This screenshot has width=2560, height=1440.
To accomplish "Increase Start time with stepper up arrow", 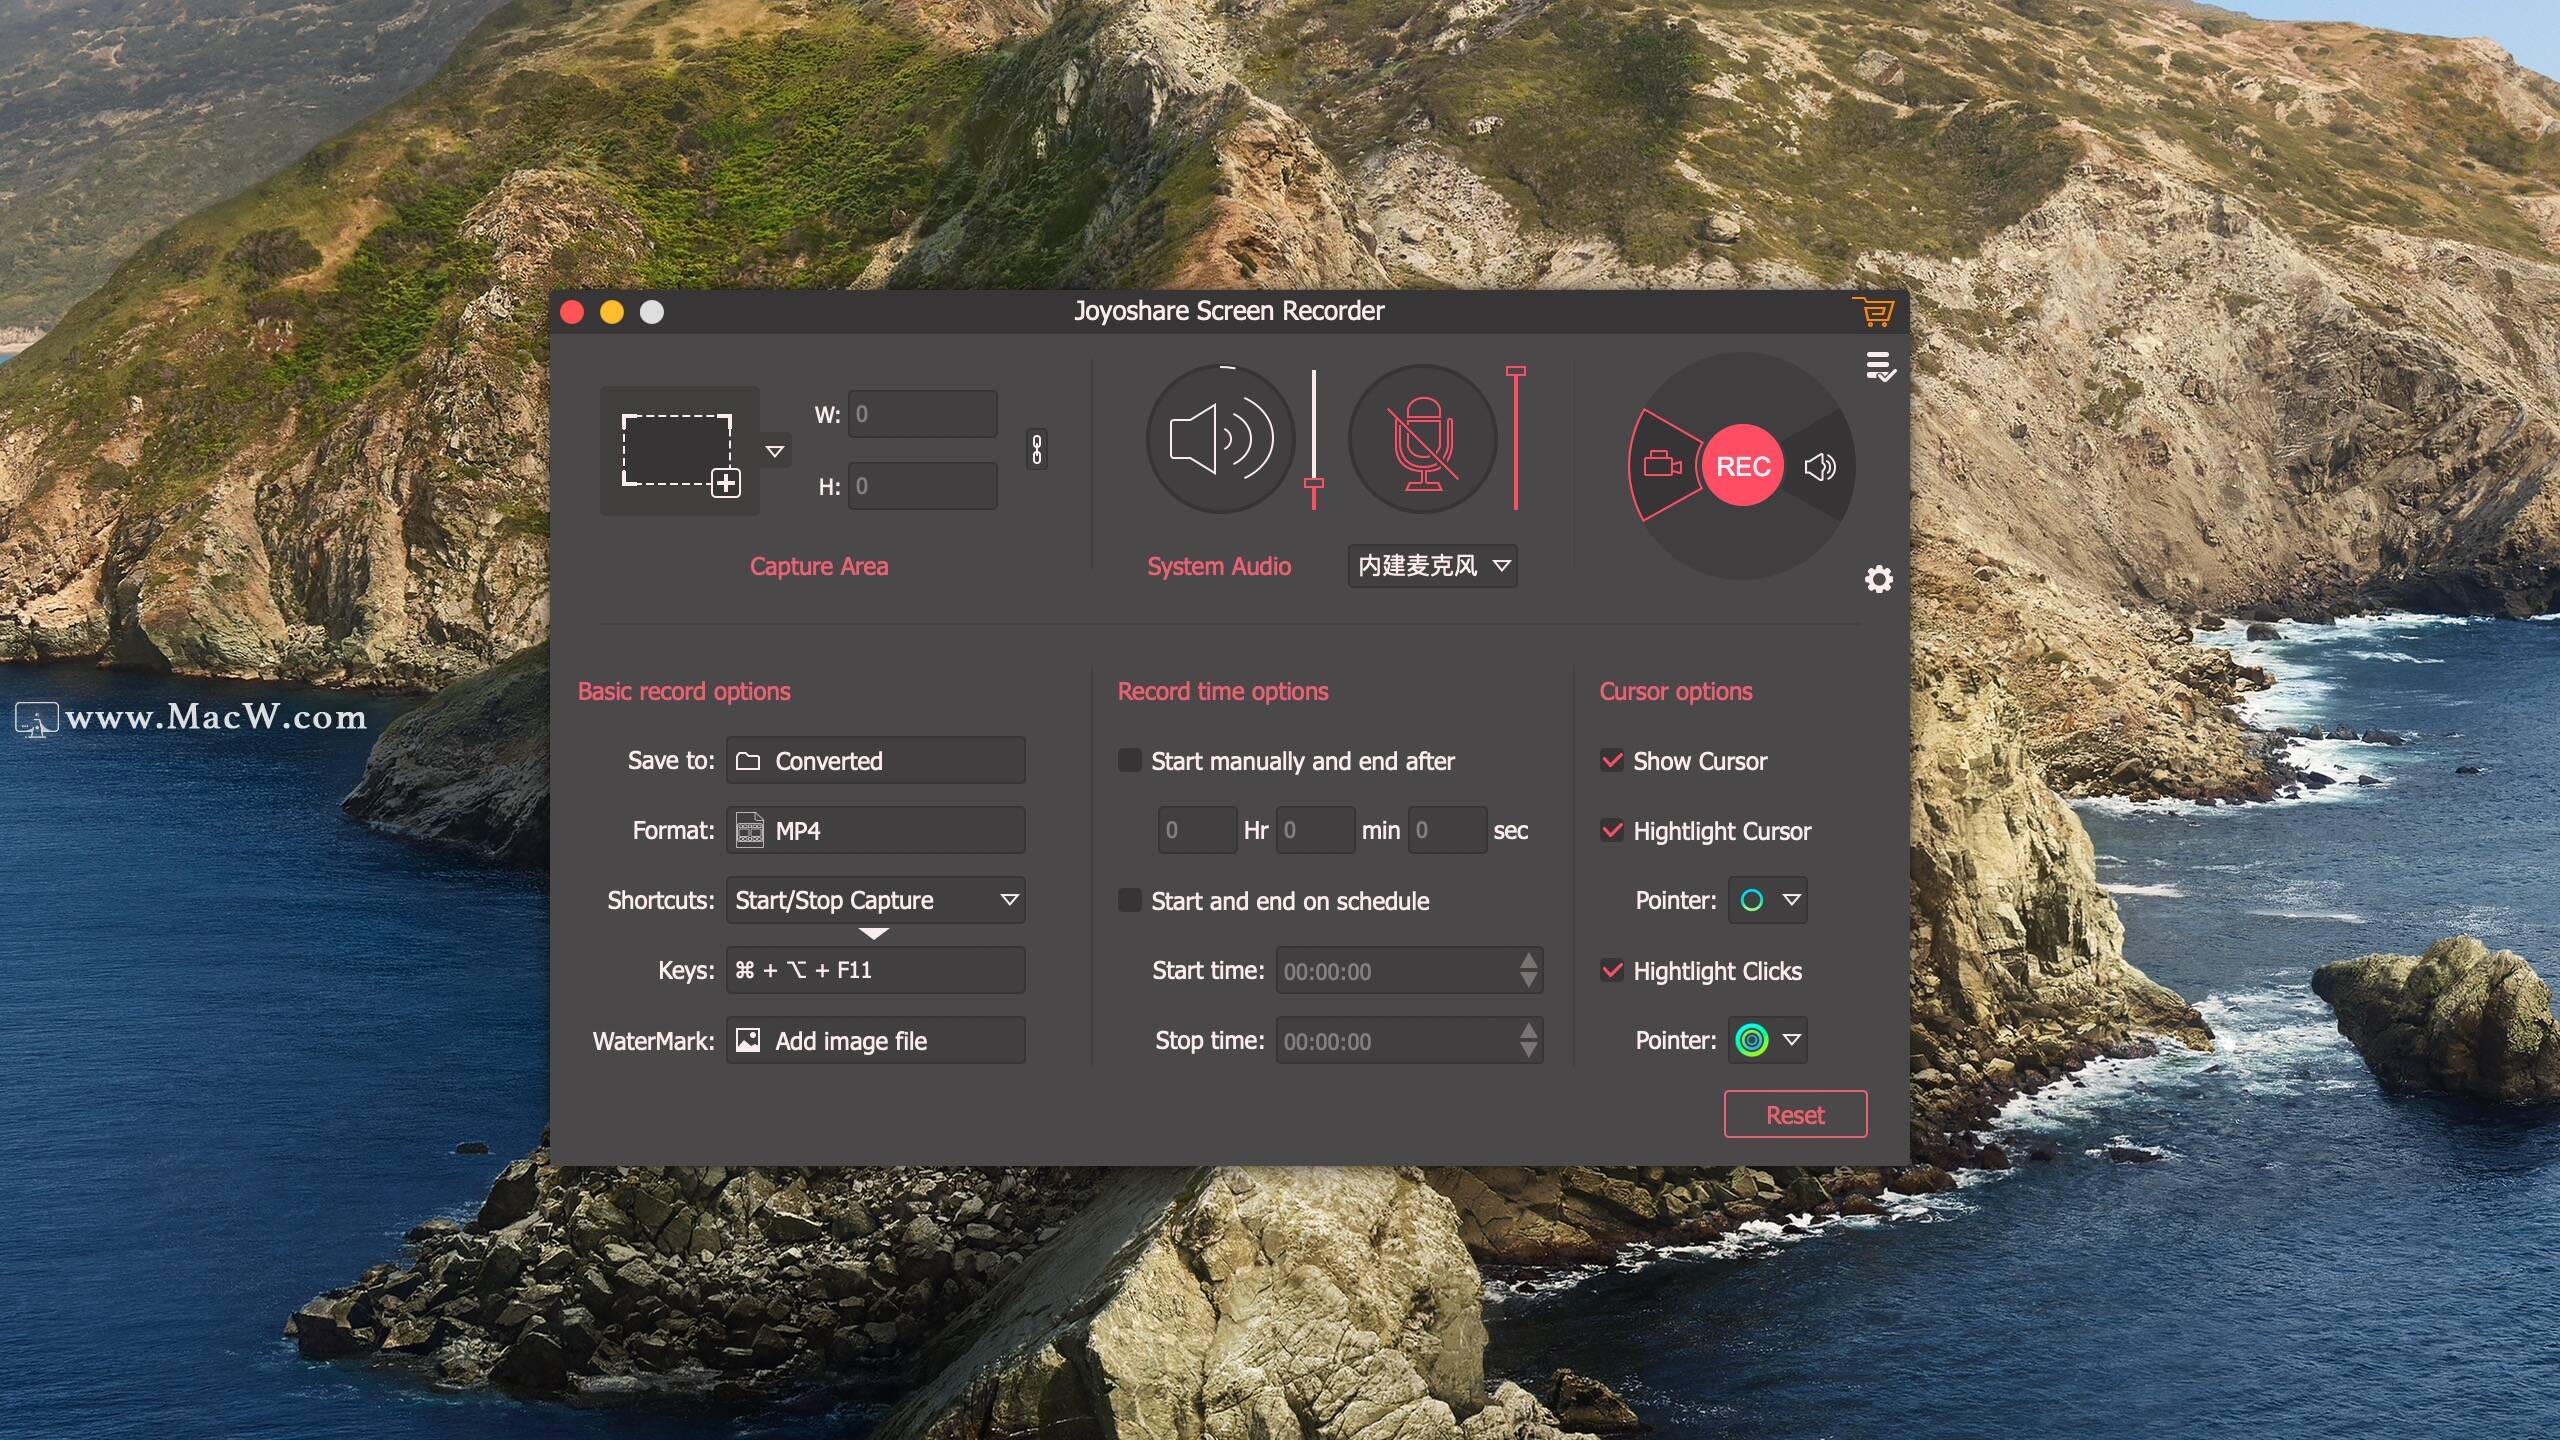I will pyautogui.click(x=1528, y=960).
